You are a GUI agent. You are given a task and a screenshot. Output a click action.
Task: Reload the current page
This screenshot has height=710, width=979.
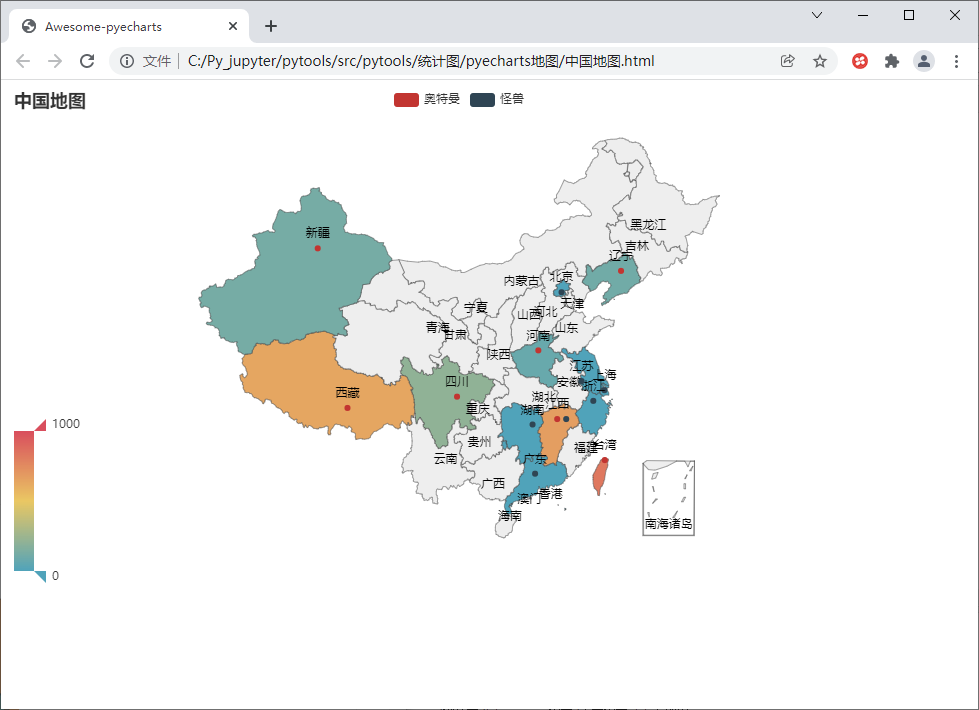click(x=87, y=61)
